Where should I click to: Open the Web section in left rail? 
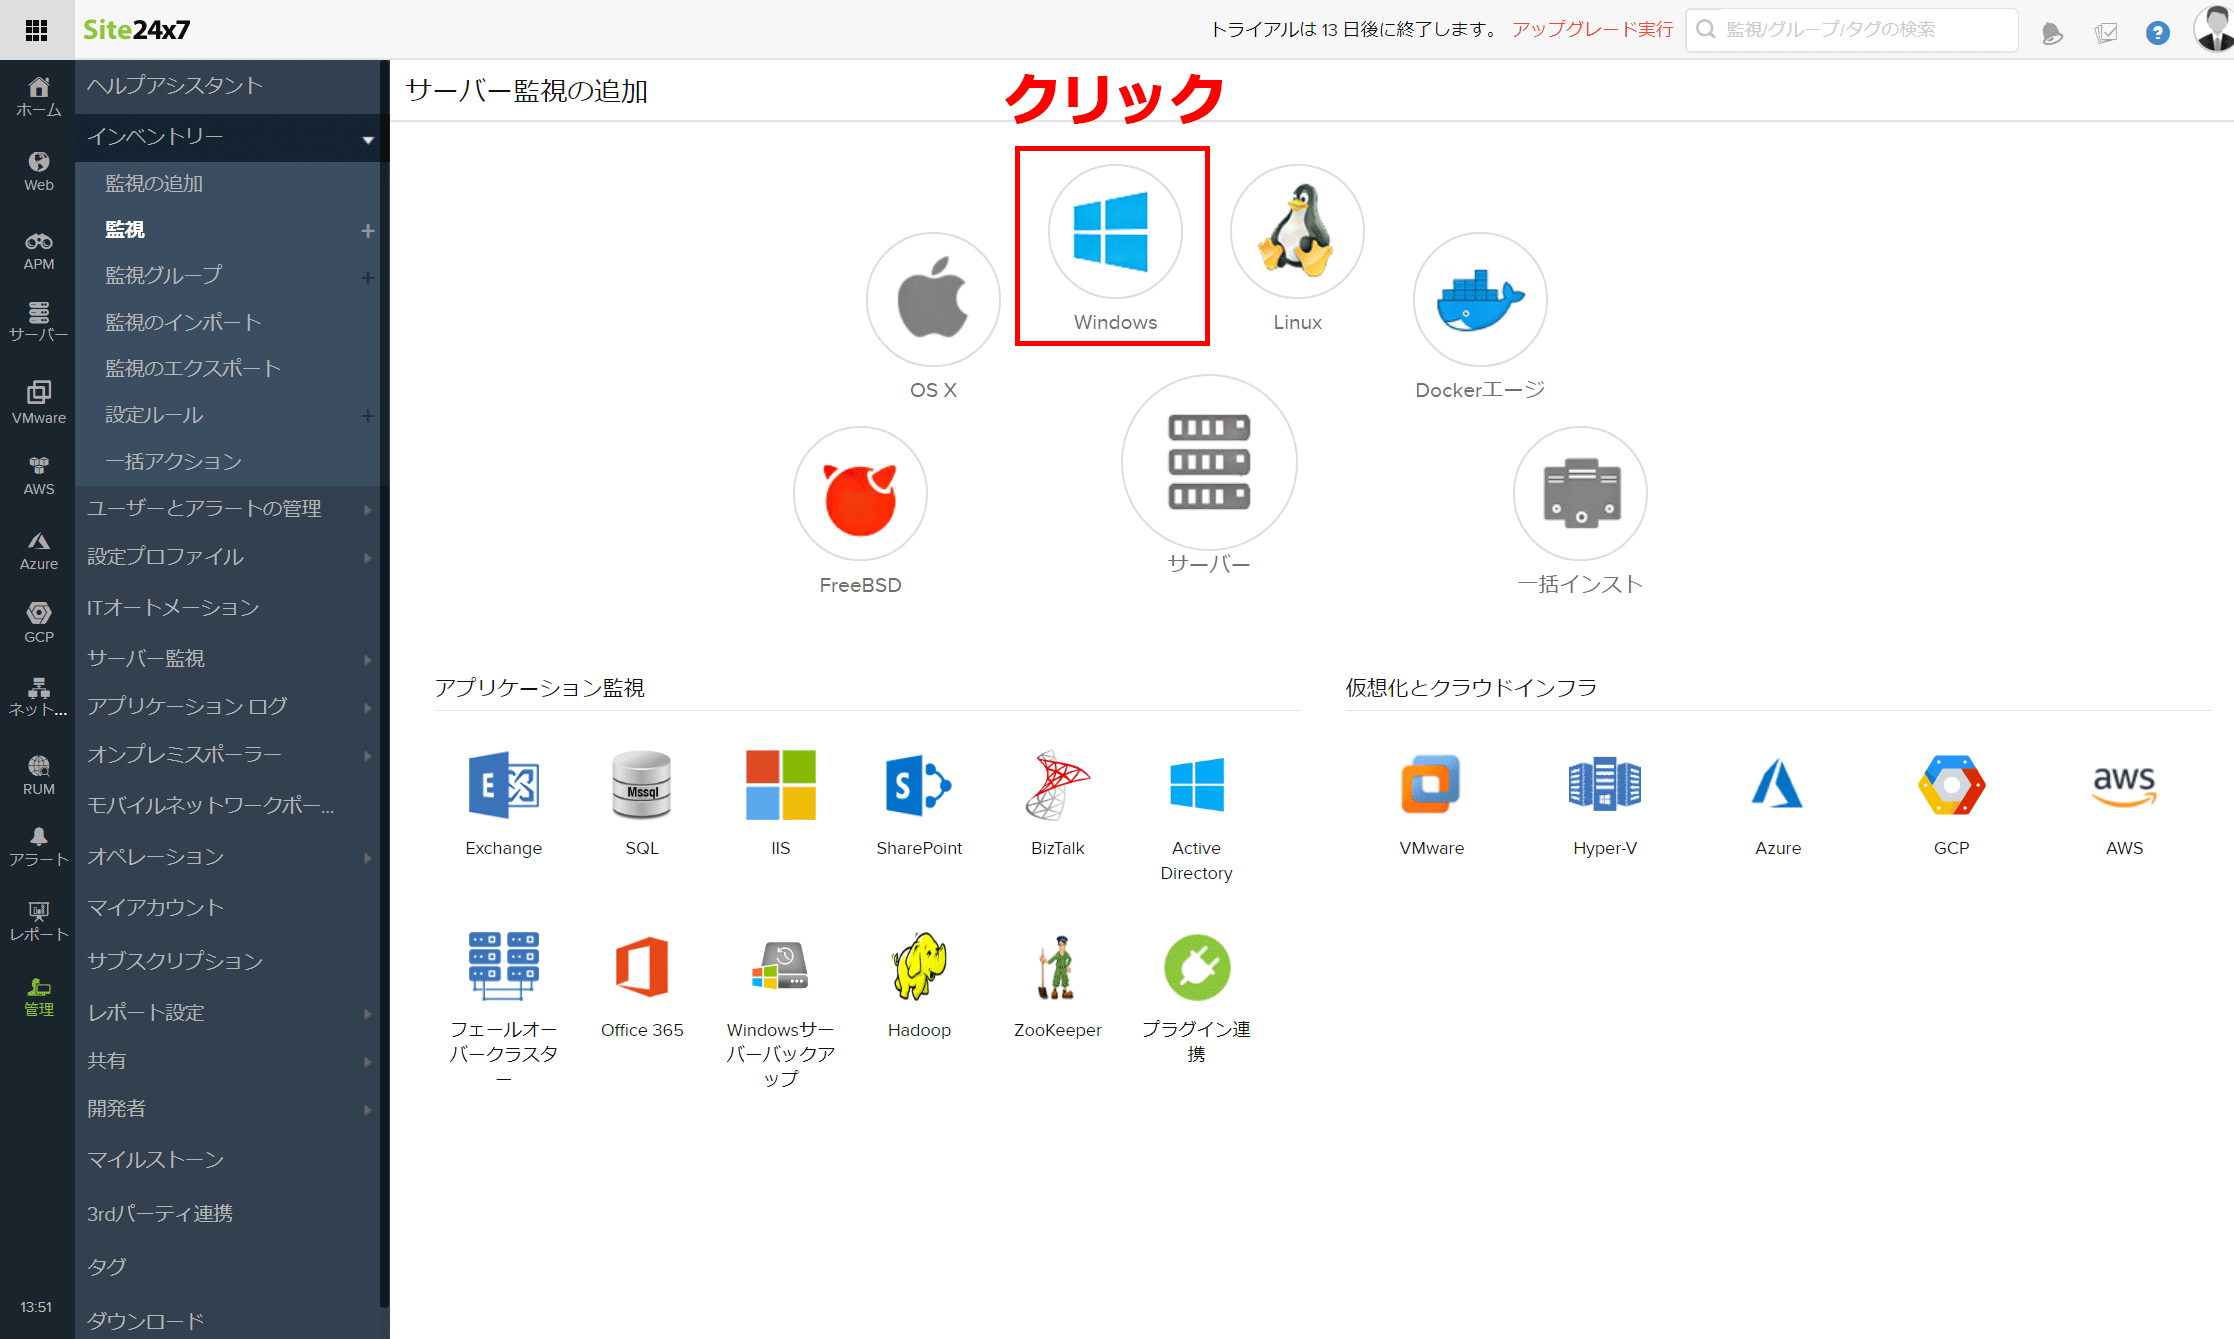38,171
